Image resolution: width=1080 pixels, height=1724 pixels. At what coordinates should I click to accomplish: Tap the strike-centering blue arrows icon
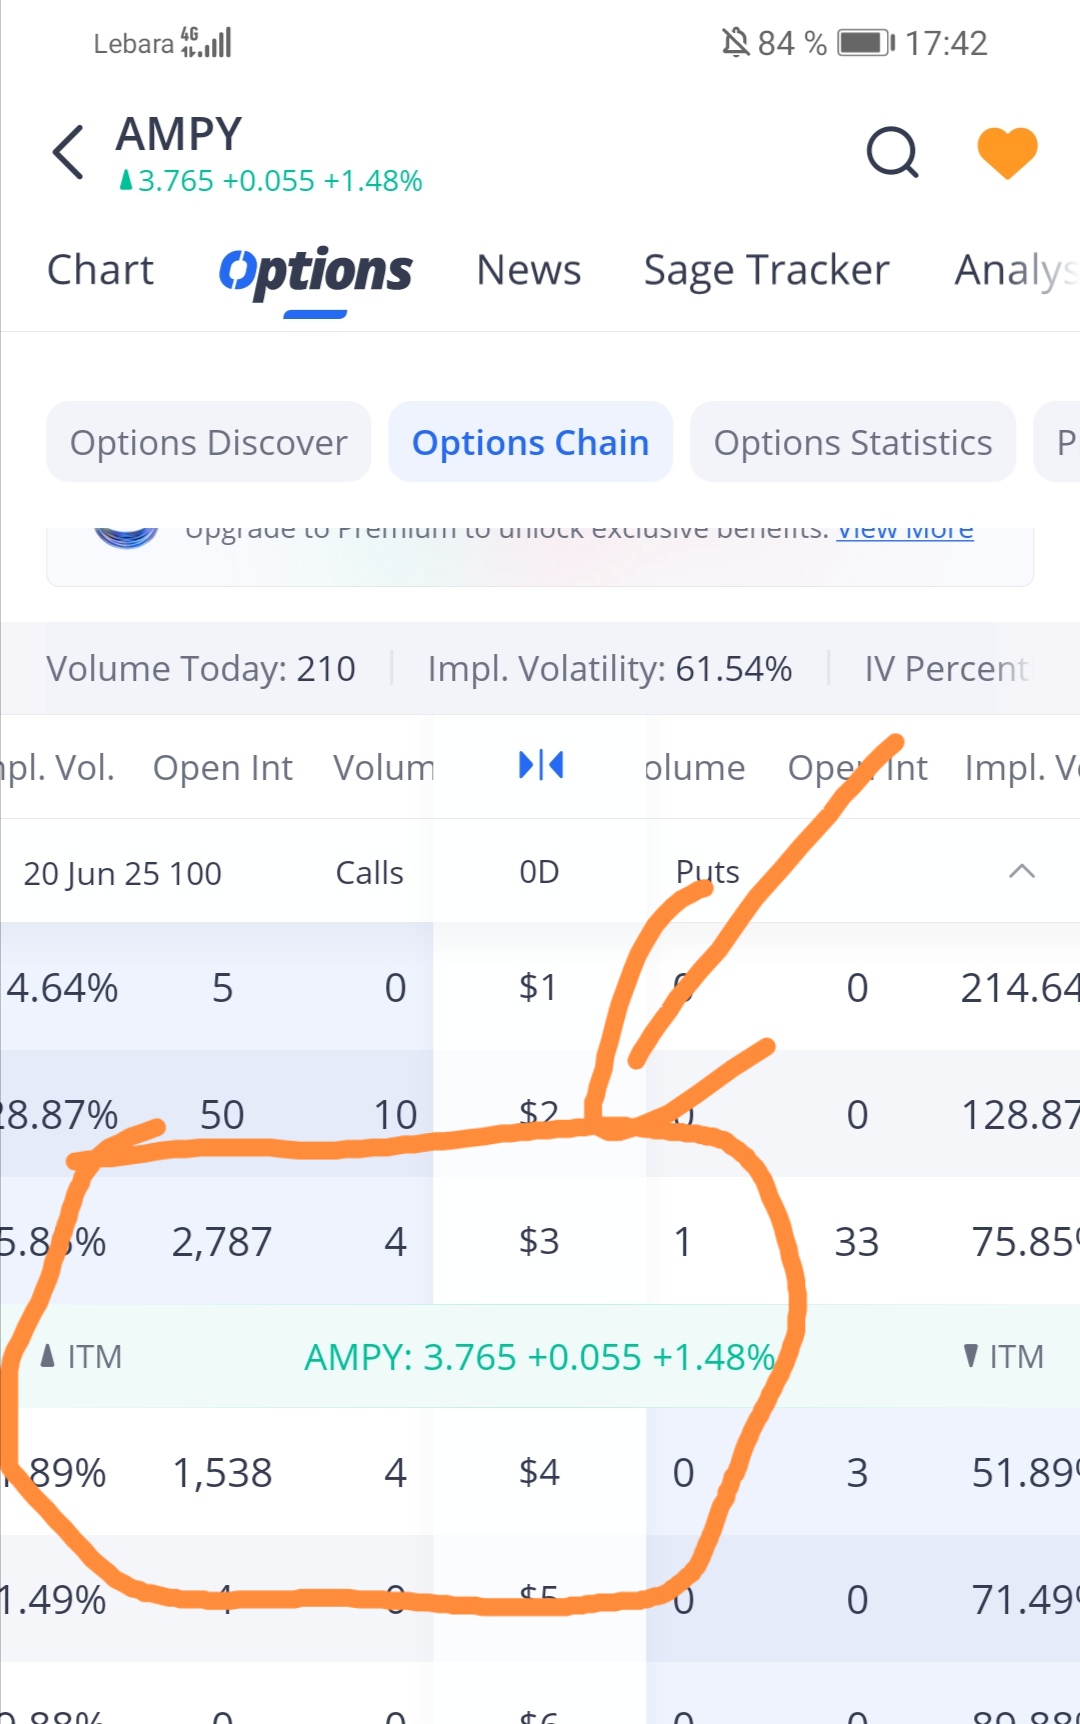pos(540,766)
